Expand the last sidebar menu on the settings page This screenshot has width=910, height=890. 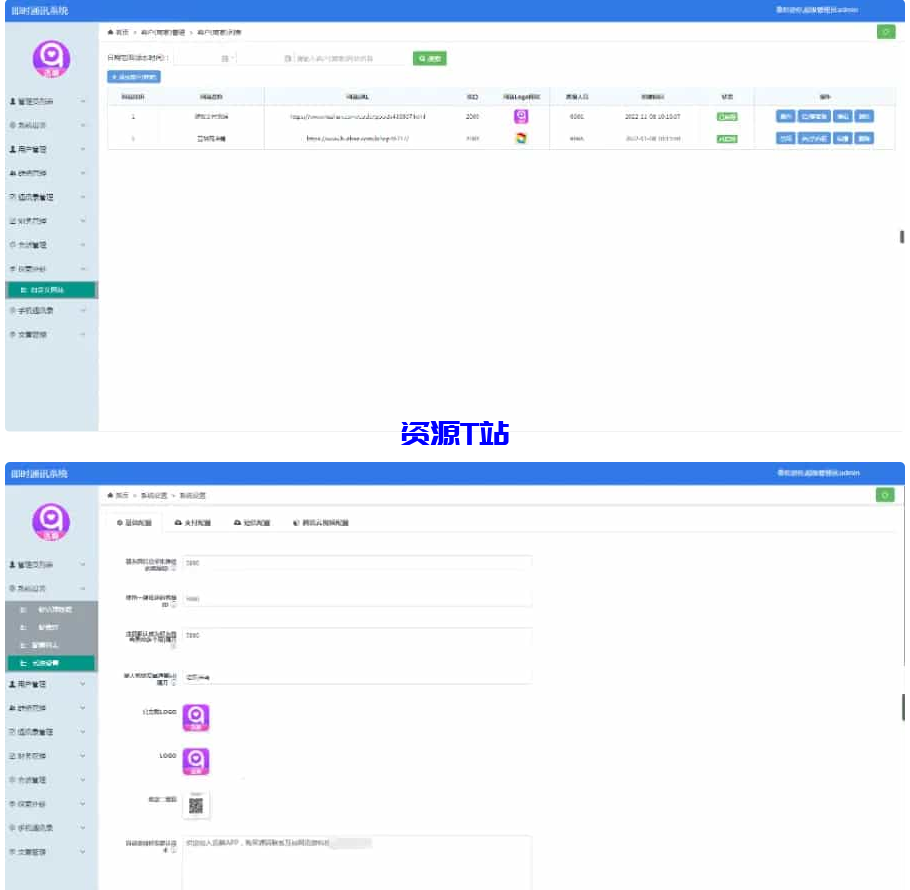[x=50, y=852]
